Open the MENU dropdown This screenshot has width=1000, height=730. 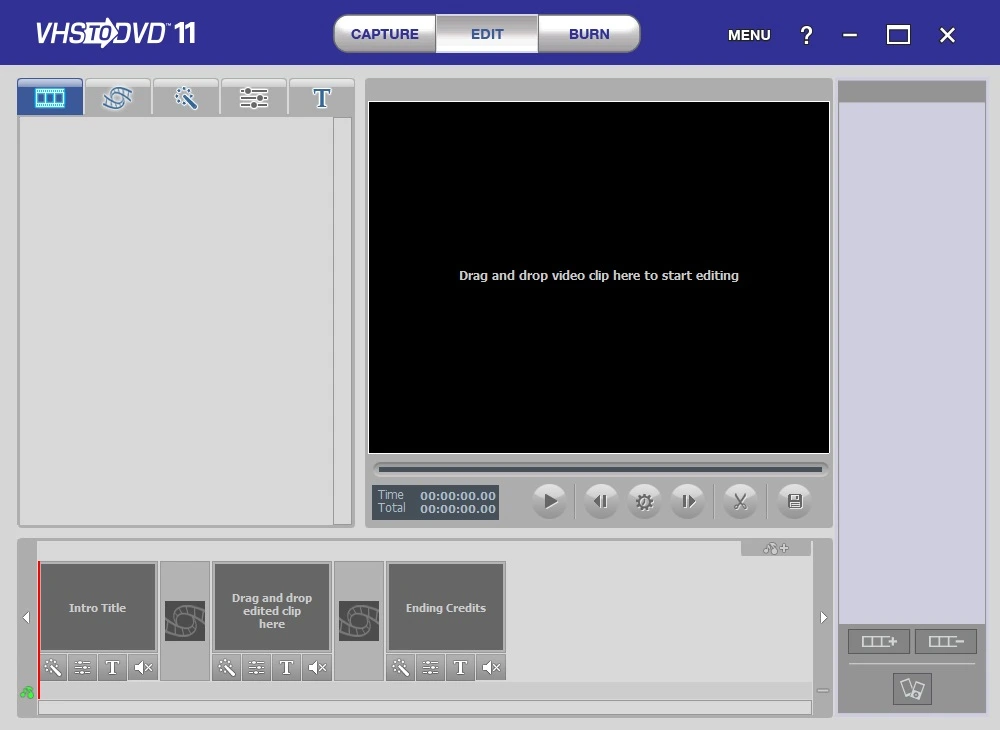749,35
